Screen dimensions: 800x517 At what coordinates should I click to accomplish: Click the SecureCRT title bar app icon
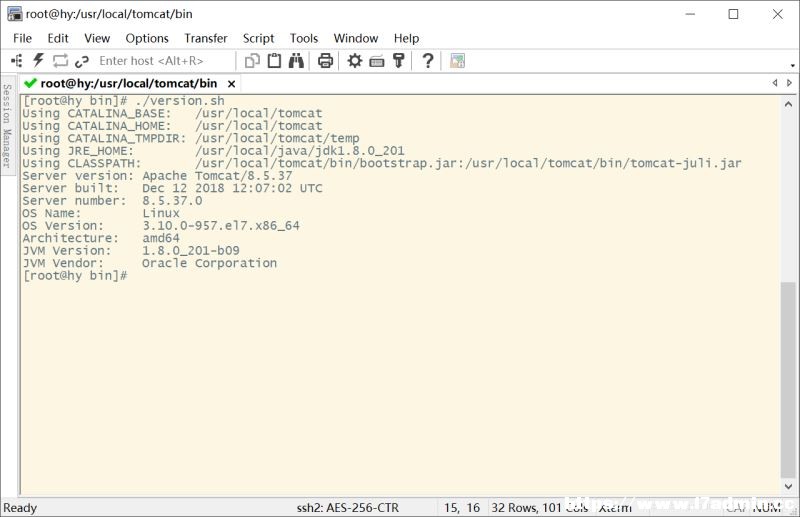pos(14,14)
